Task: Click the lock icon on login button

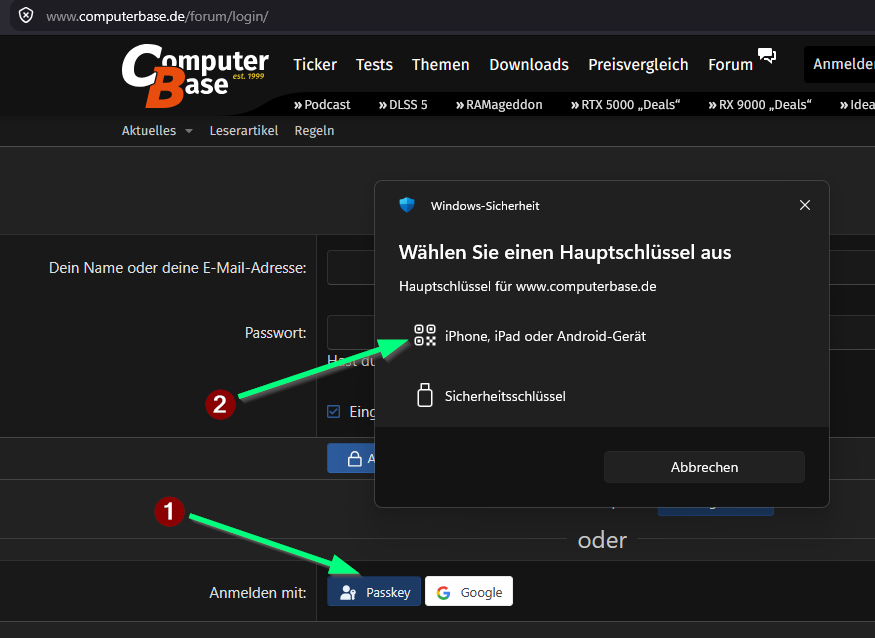Action: point(354,459)
